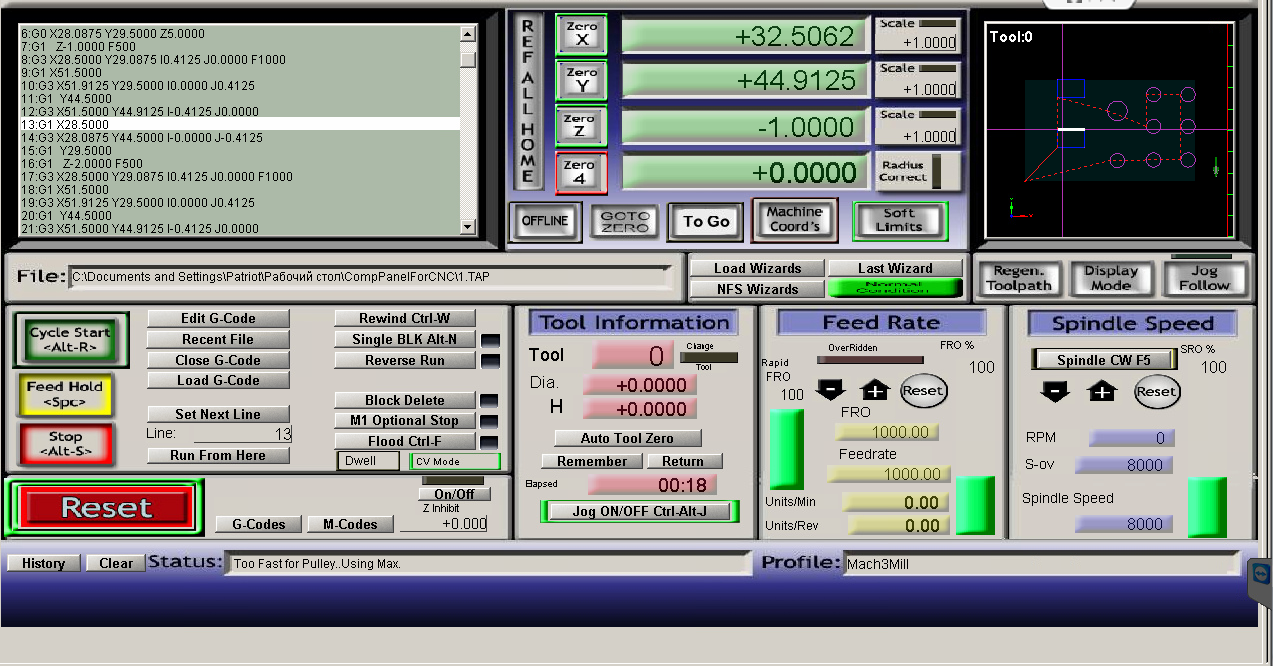Click Rewind Ctrl-W
This screenshot has height=666, width=1273.
click(404, 318)
